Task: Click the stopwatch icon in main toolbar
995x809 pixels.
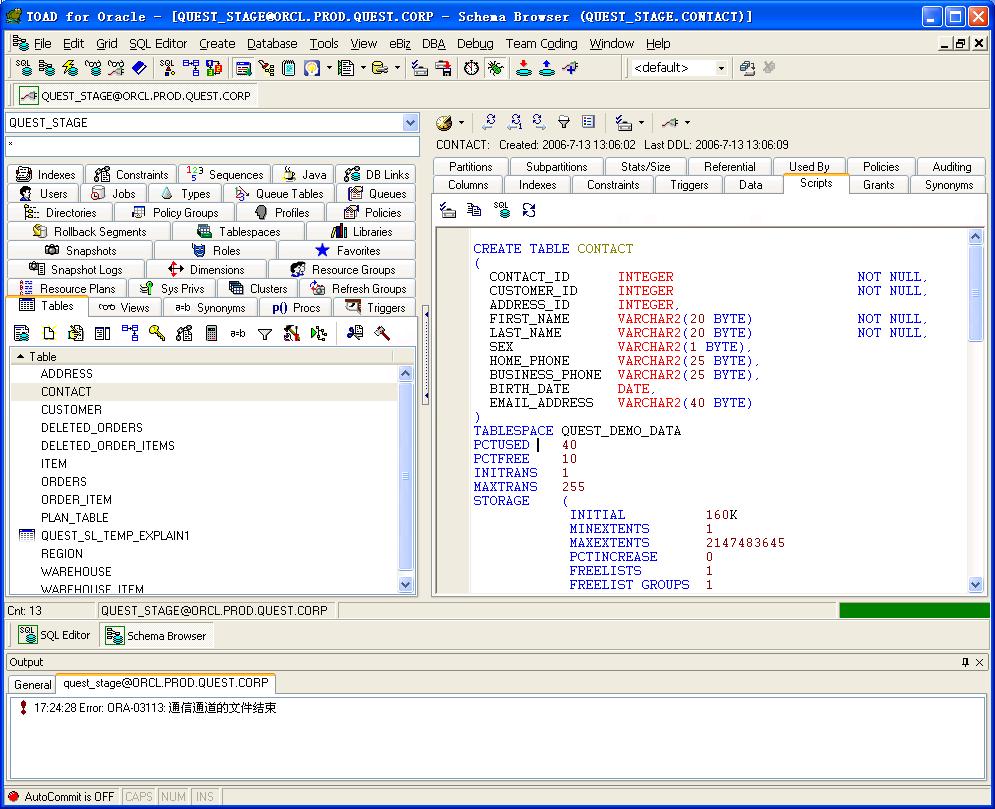Action: tap(471, 68)
